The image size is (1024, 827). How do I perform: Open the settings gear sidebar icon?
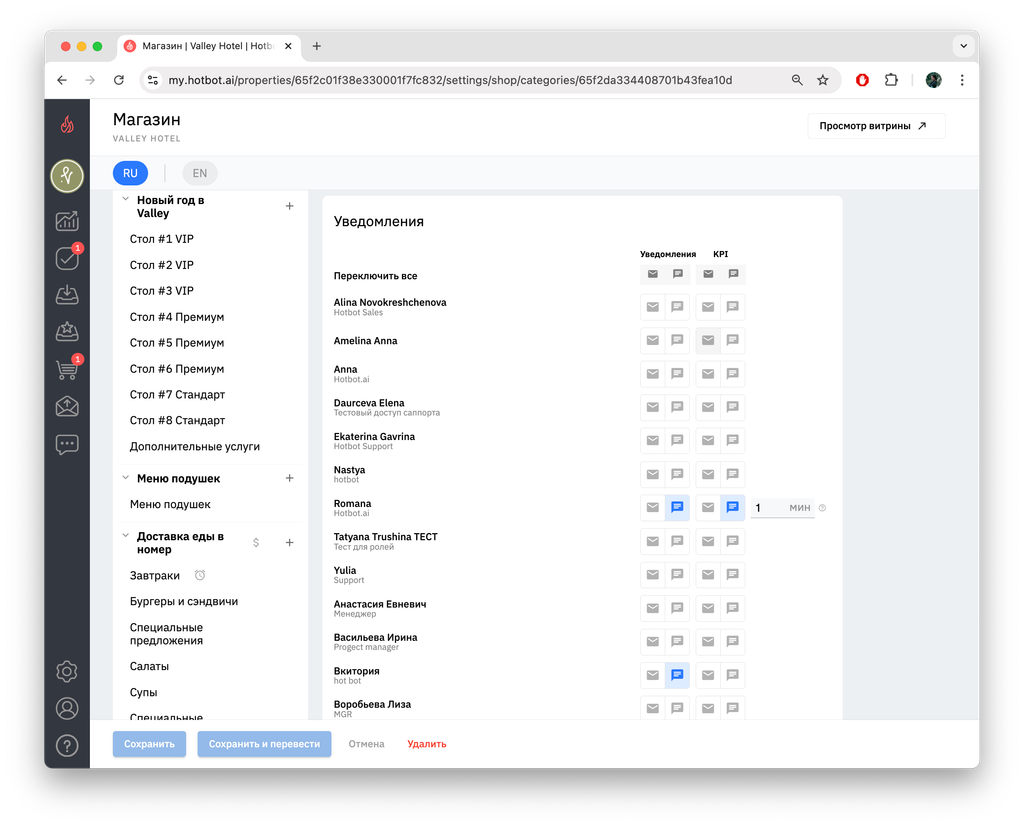pos(67,671)
